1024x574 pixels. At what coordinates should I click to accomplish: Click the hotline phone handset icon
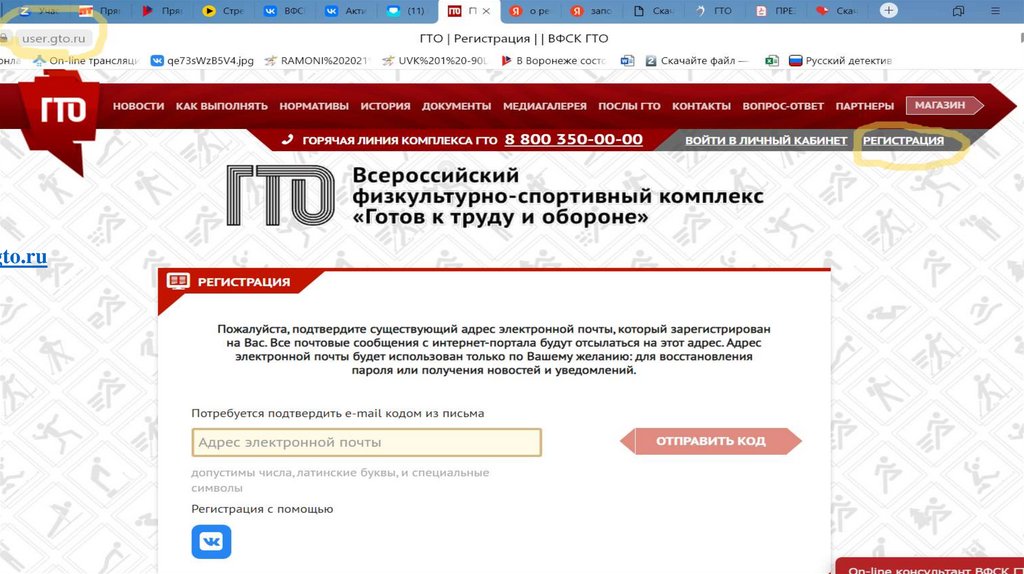click(x=287, y=140)
